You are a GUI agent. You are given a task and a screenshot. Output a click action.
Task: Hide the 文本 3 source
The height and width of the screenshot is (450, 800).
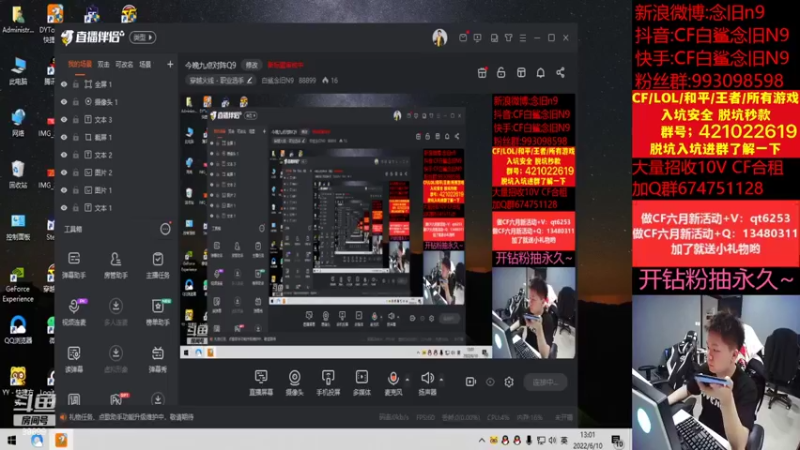point(64,119)
